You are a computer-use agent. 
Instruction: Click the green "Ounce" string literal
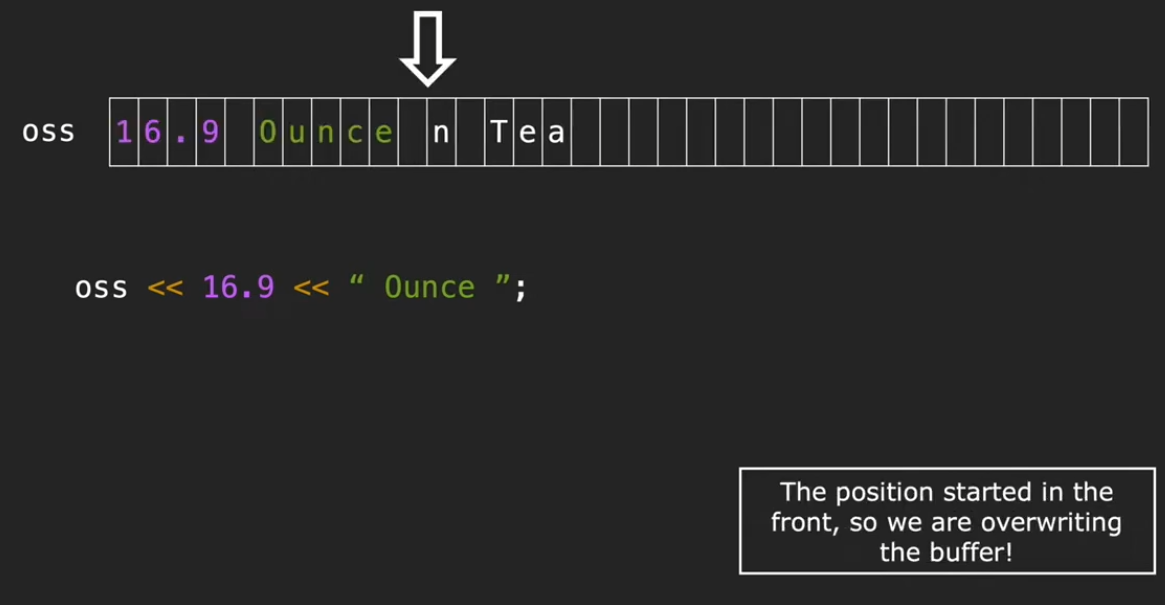(x=430, y=288)
